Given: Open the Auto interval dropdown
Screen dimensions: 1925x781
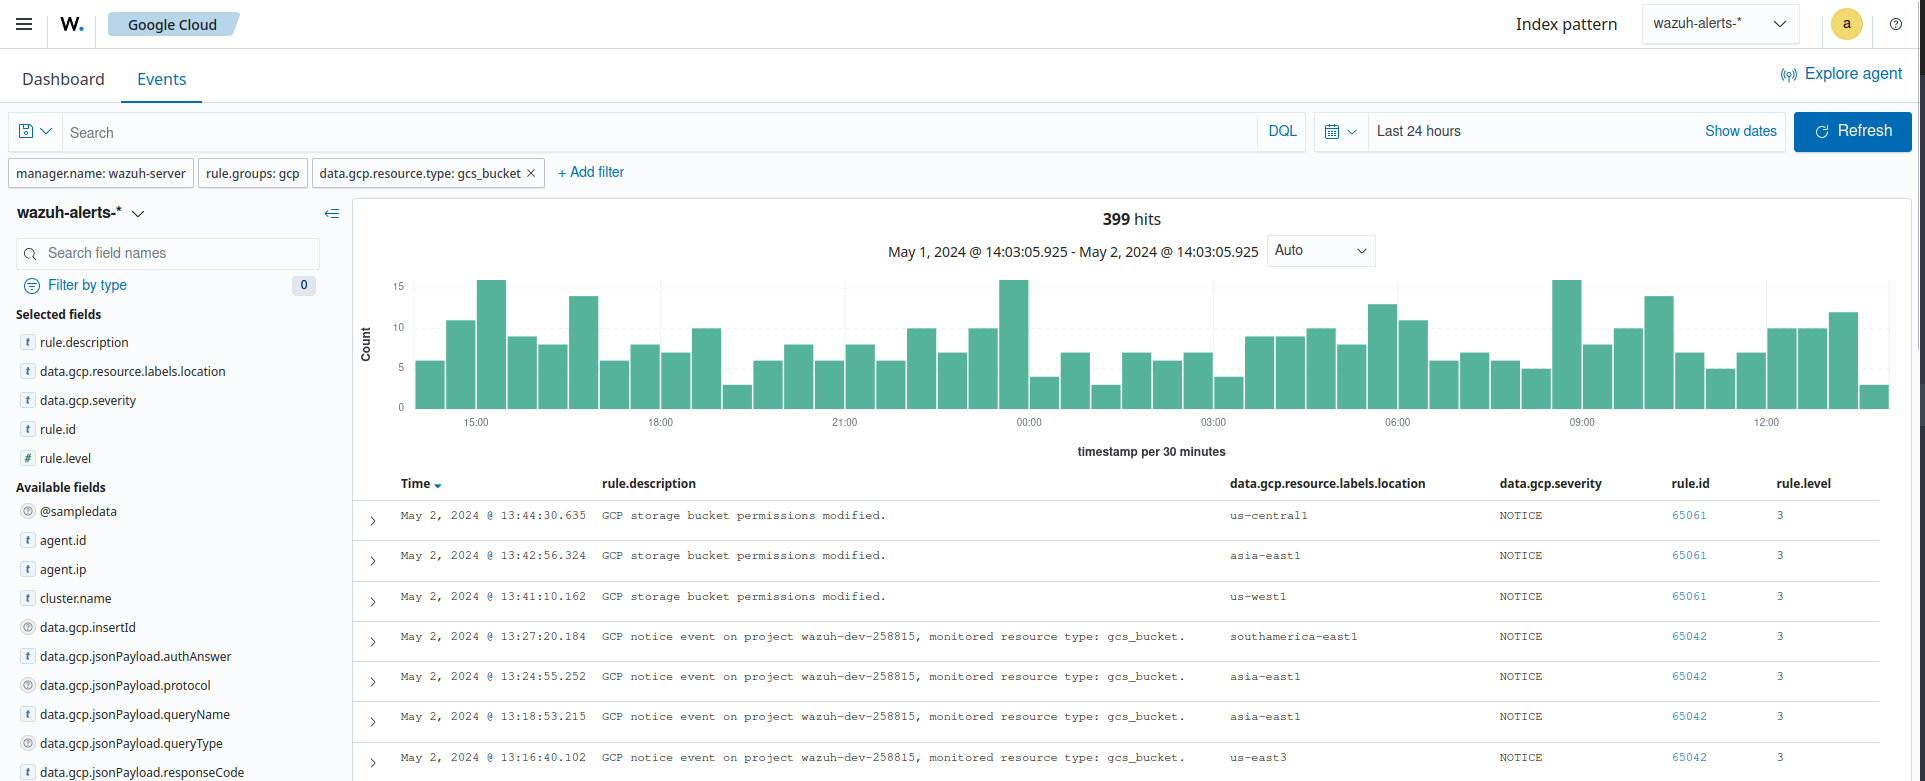Looking at the screenshot, I should pos(1320,251).
